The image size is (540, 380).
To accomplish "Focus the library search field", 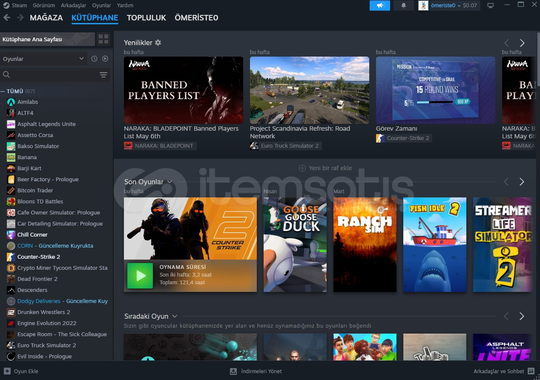I will [x=50, y=75].
